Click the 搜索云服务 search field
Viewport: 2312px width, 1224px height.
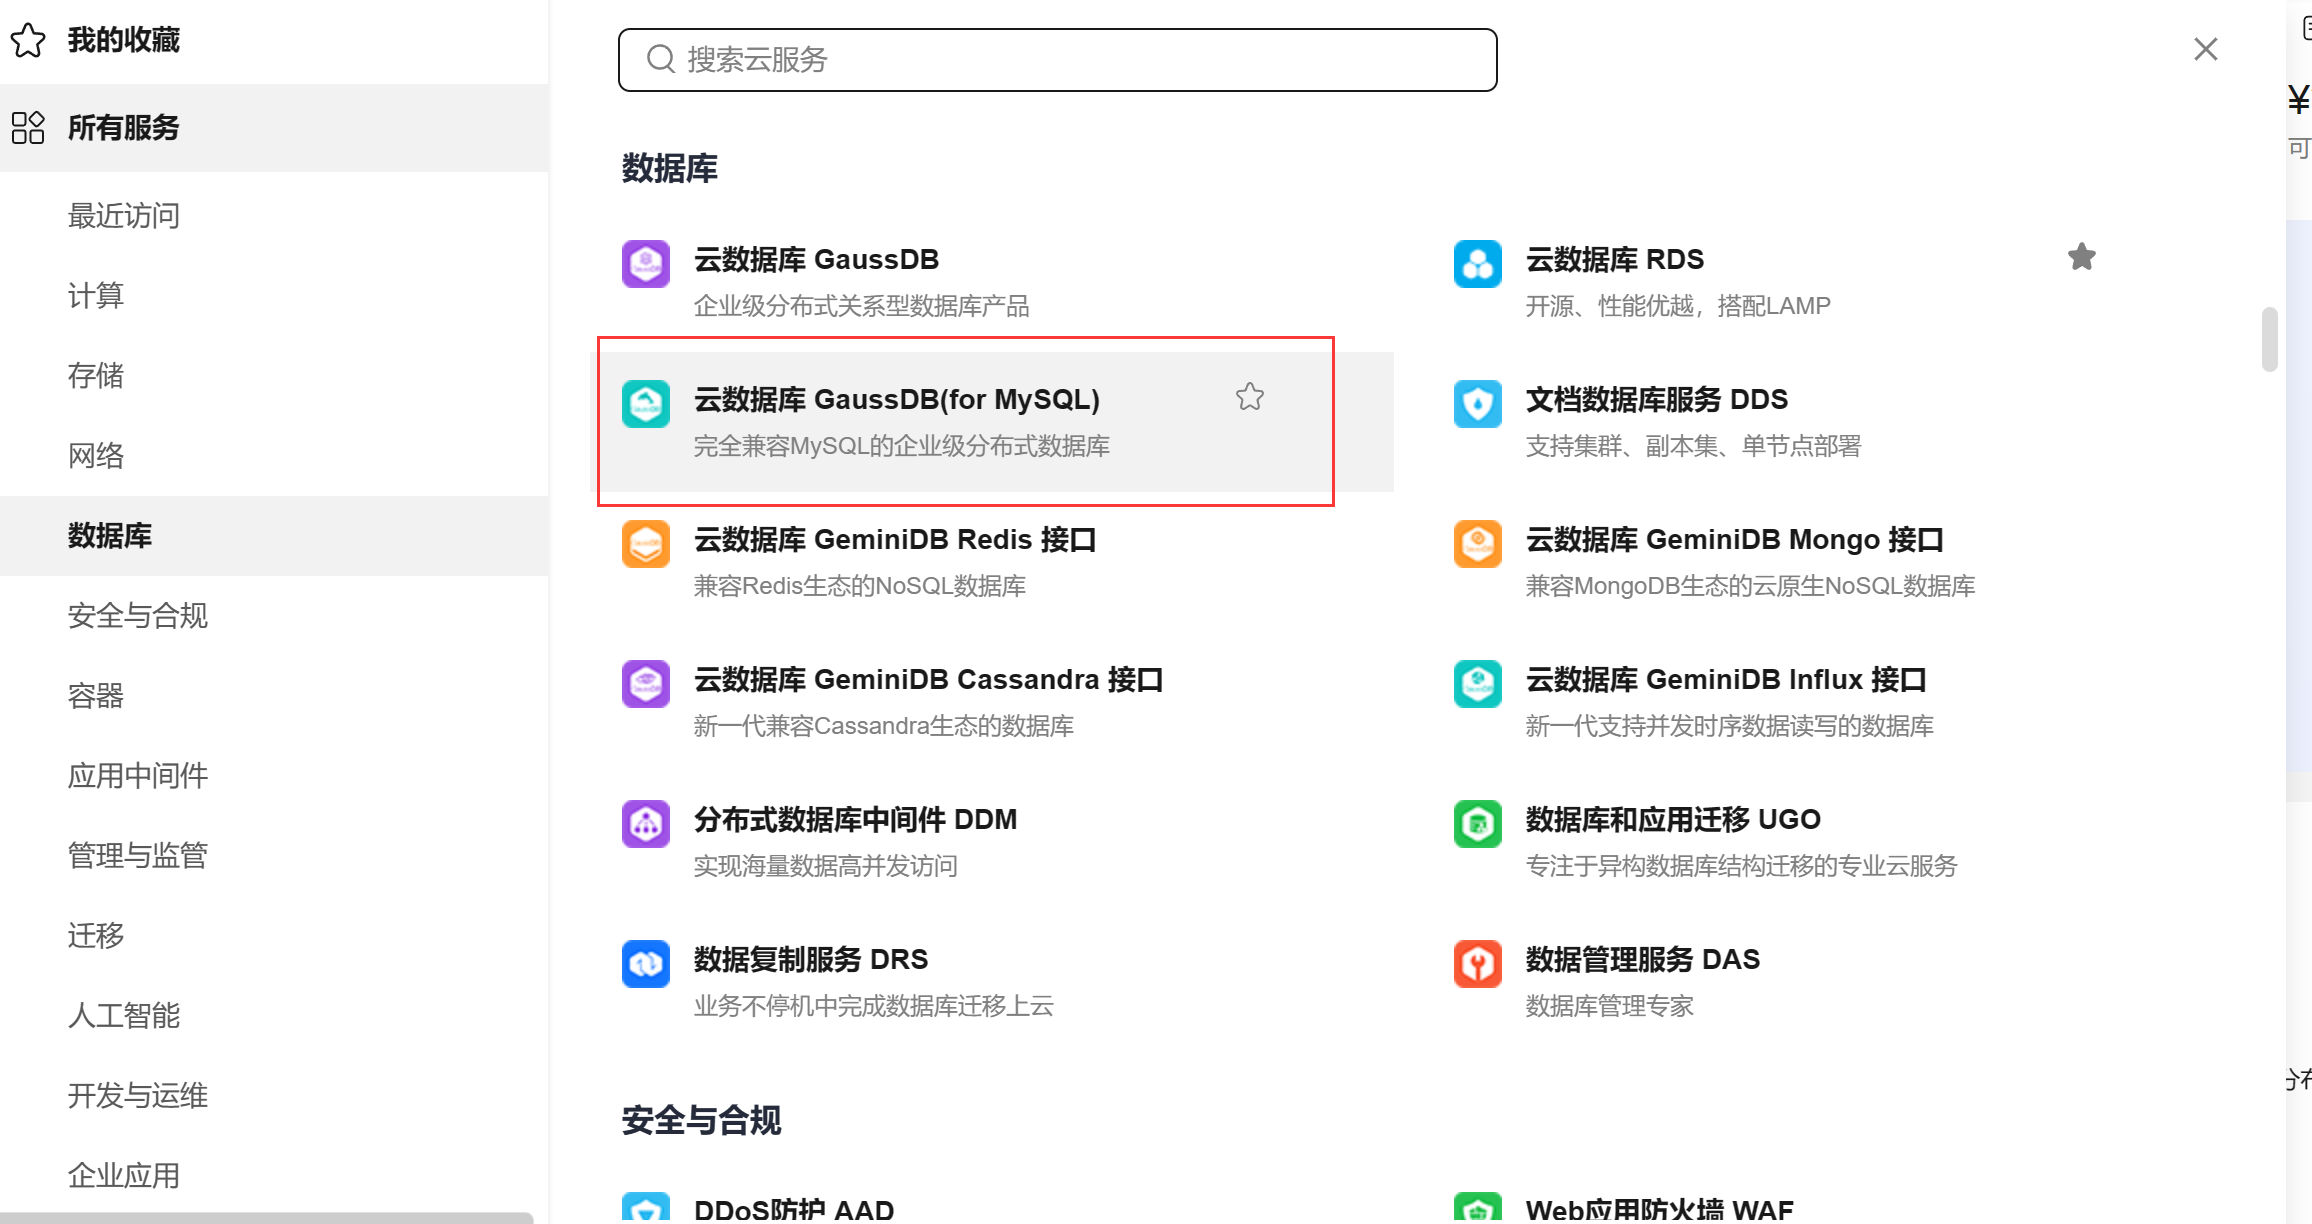point(1057,60)
